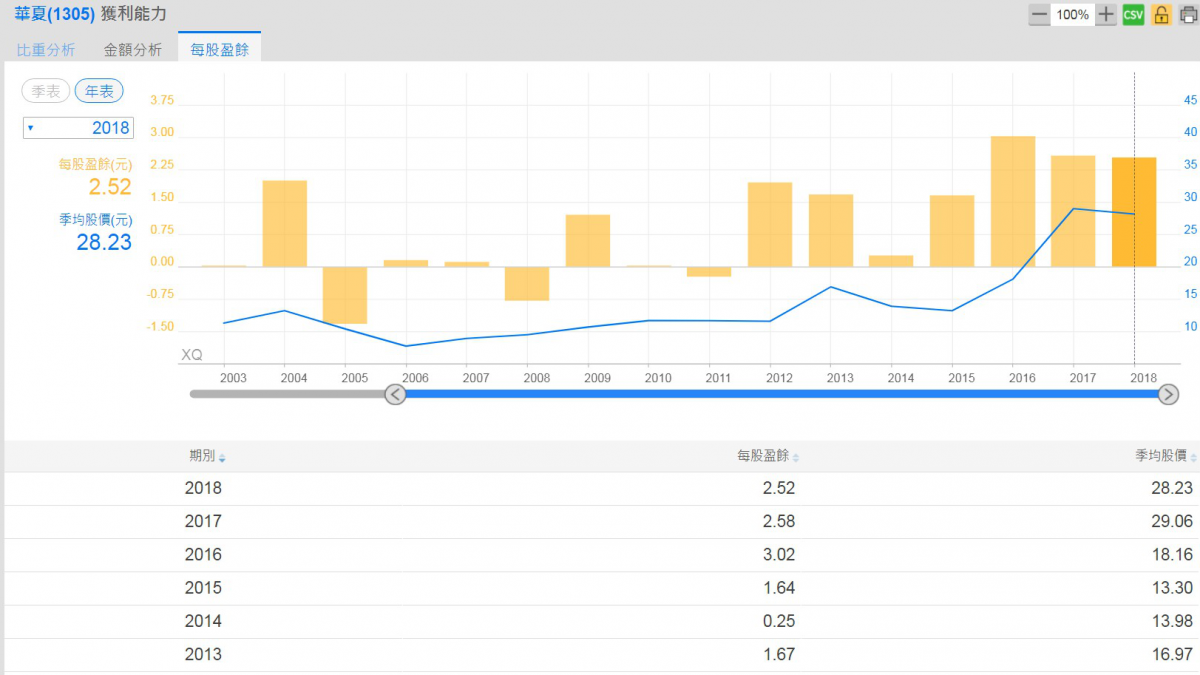The width and height of the screenshot is (1200, 675).
Task: Click the 100% zoom level field
Action: click(1073, 15)
